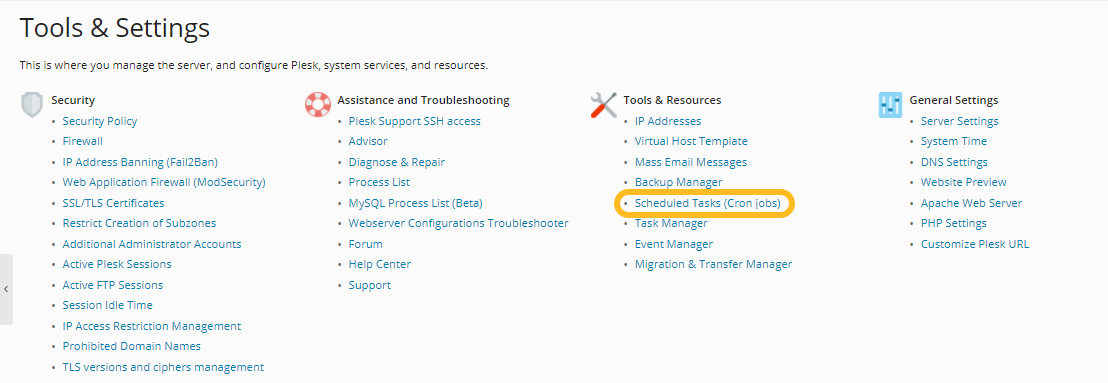
Task: Open the Backup Manager link
Action: [678, 182]
